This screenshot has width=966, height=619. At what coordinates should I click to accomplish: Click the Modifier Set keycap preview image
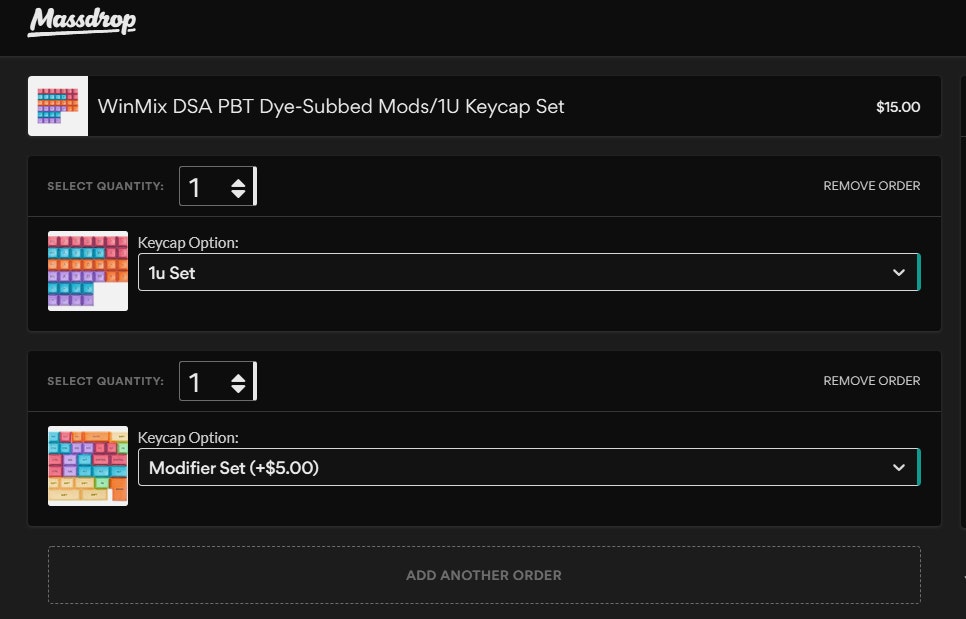click(88, 466)
